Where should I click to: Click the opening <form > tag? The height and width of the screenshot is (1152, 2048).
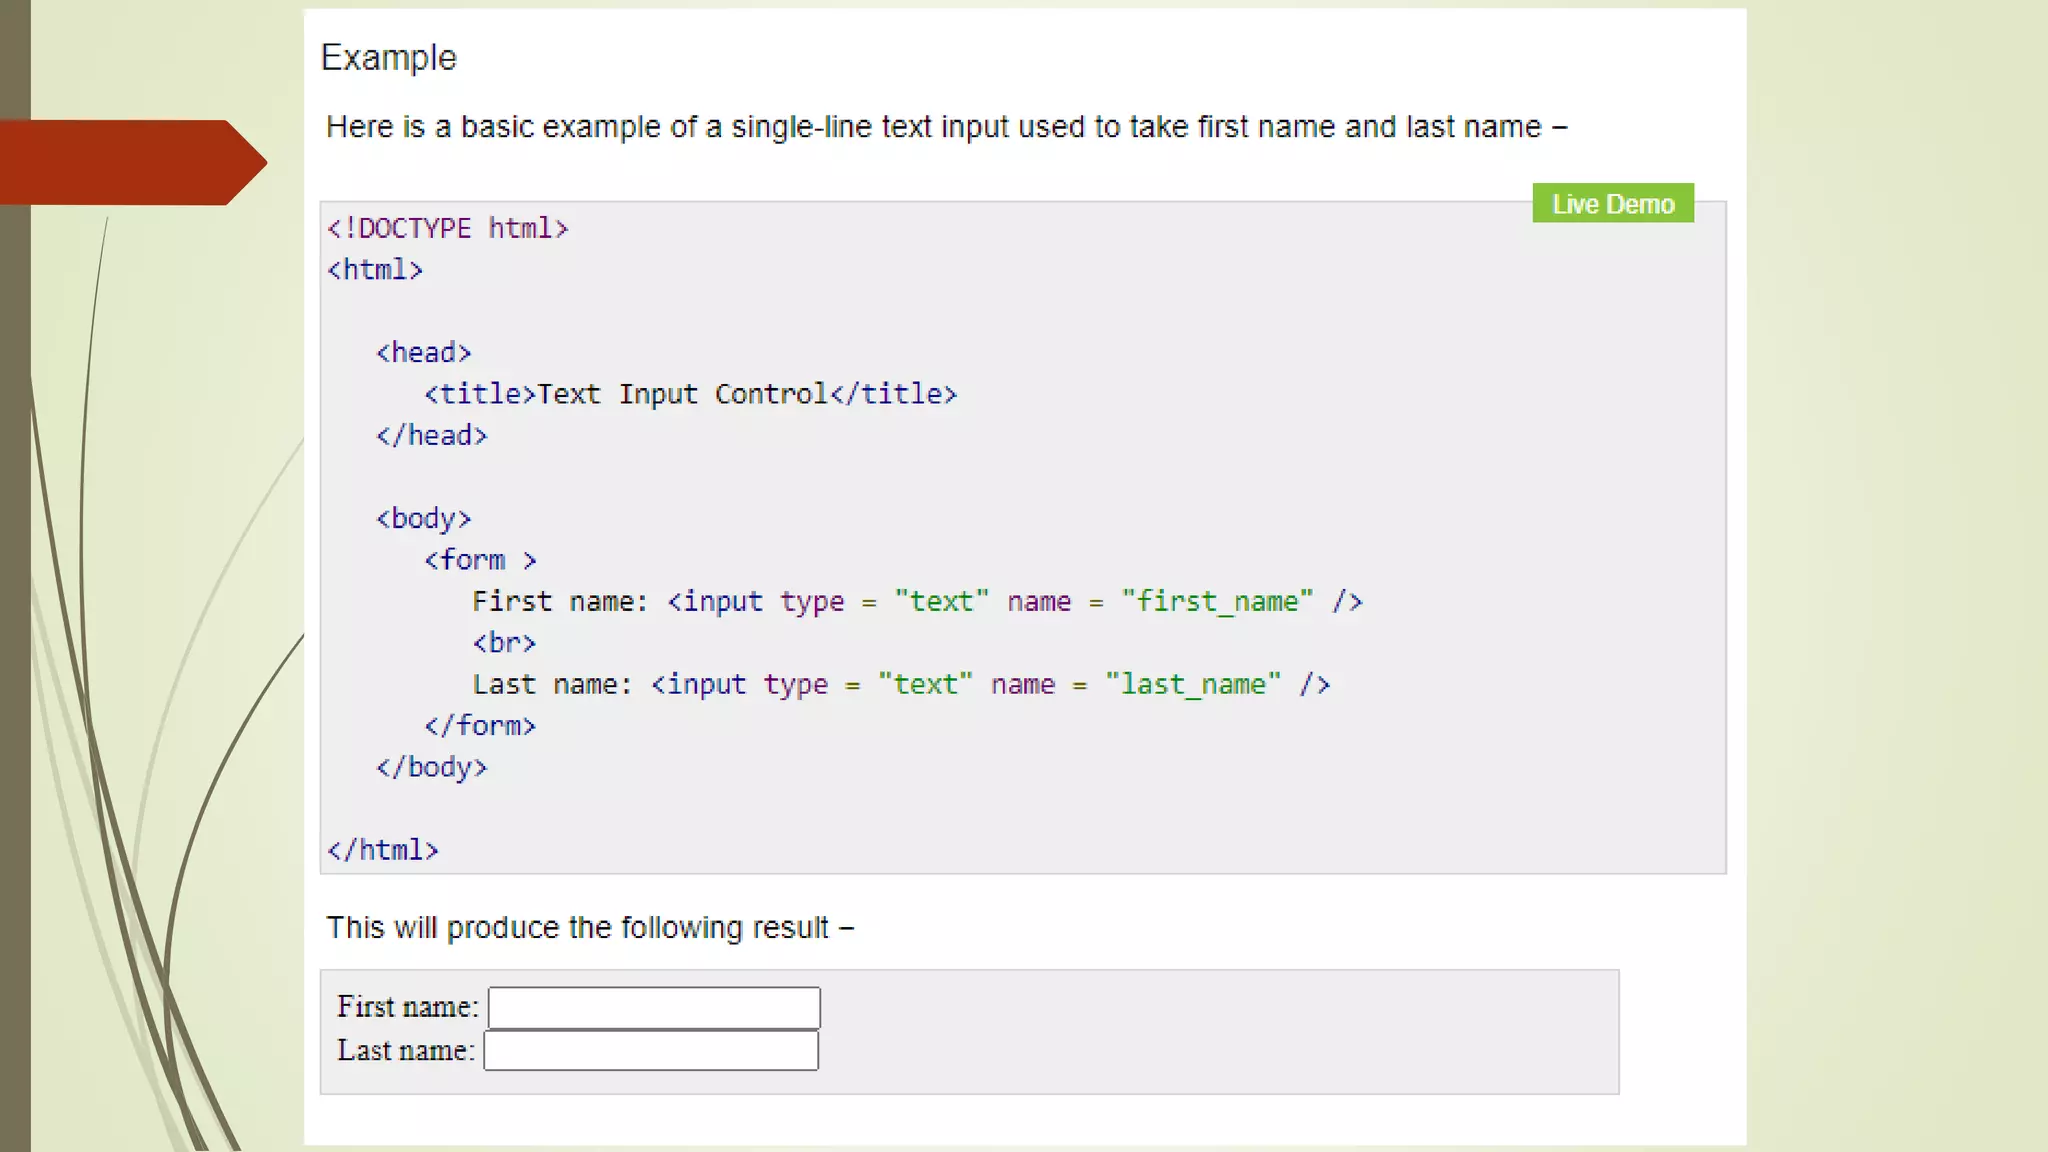(480, 560)
